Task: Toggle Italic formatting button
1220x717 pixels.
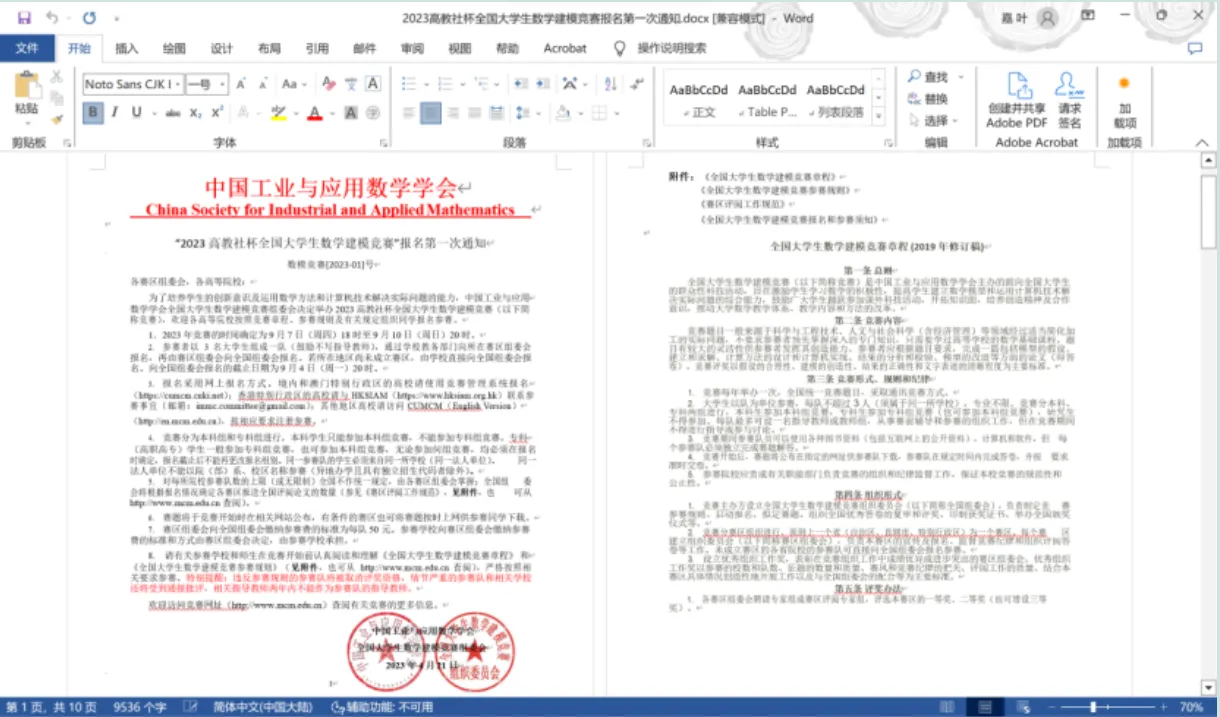Action: click(x=115, y=113)
